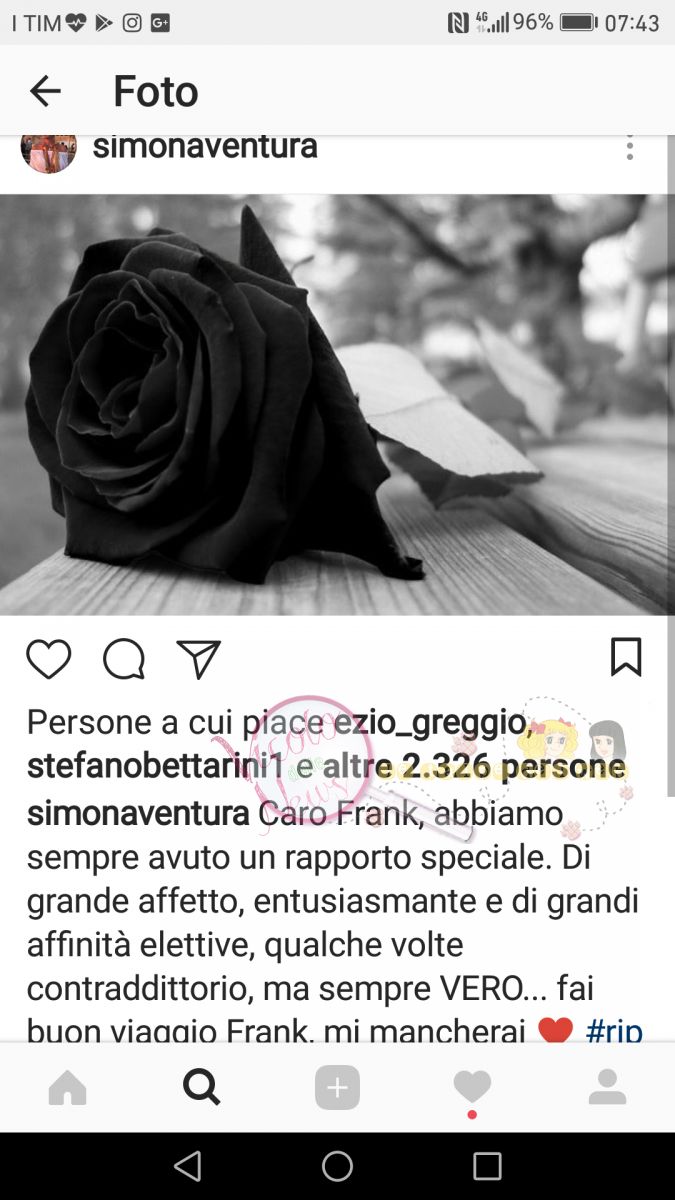675x1200 pixels.
Task: Tap the black rose photo
Action: (337, 405)
